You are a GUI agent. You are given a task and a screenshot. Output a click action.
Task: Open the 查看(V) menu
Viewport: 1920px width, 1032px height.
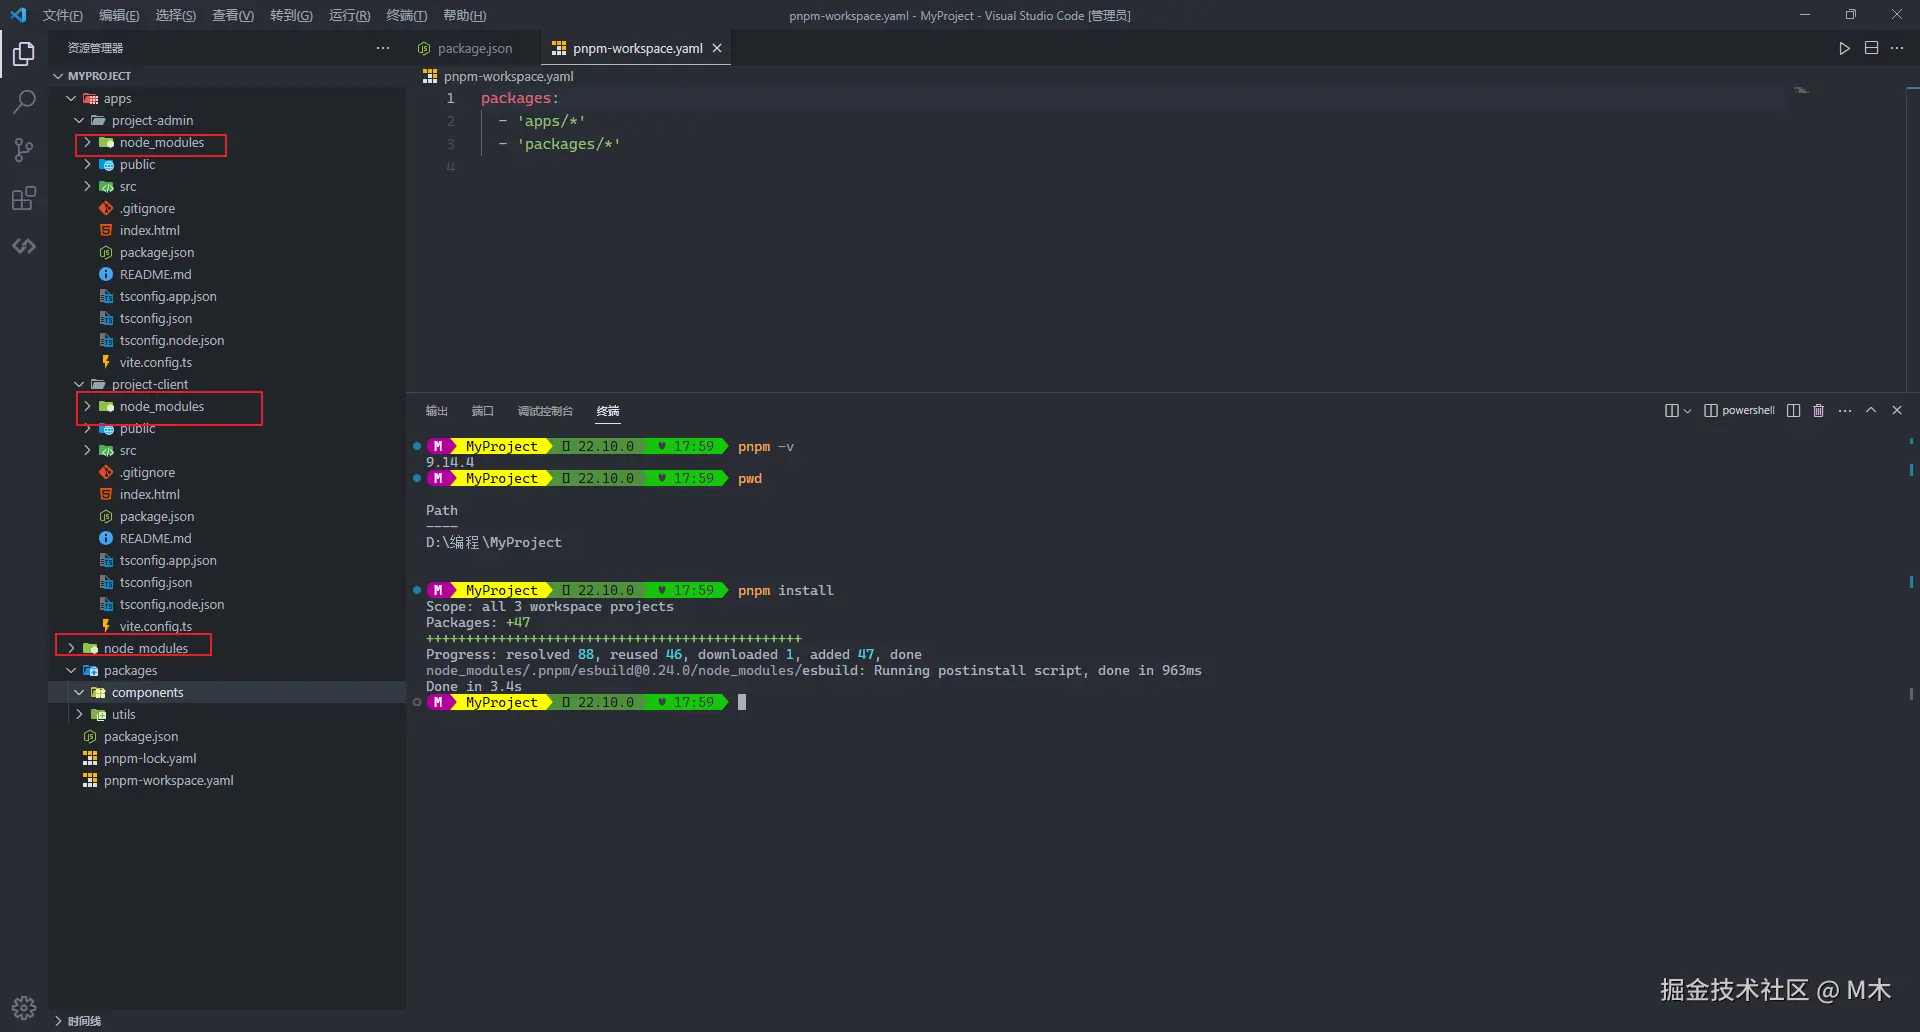(x=233, y=15)
